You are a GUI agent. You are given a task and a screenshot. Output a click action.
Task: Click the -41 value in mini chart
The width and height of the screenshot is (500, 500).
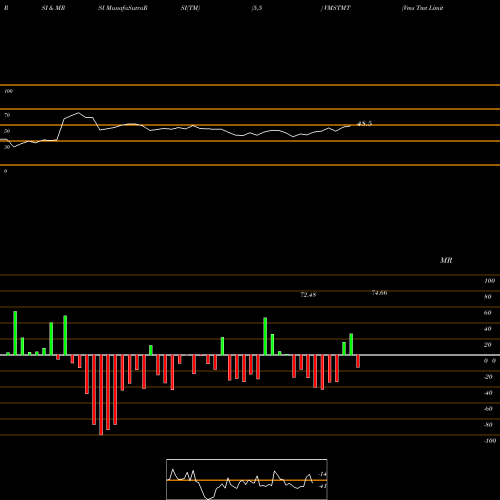tap(322, 486)
